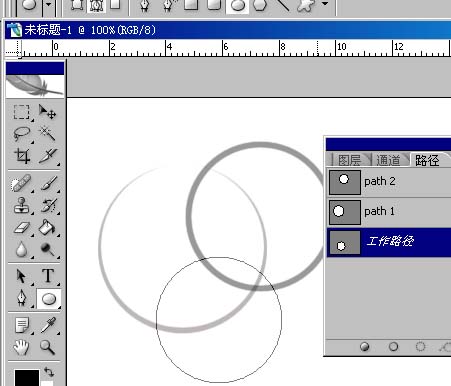Image resolution: width=451 pixels, height=386 pixels.
Task: Enable Paths mode in options bar
Action: [x=96, y=5]
